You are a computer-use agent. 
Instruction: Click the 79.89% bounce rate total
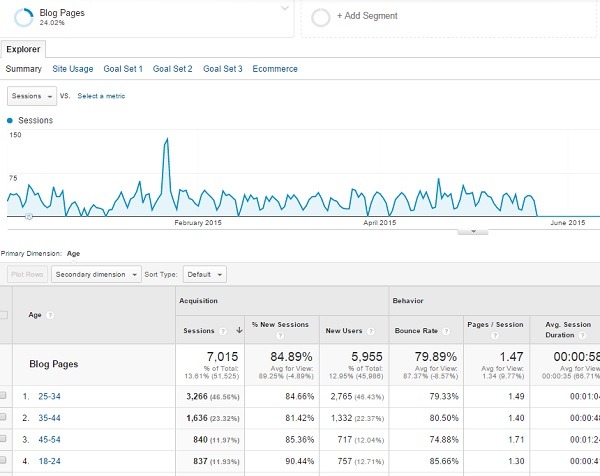[435, 357]
